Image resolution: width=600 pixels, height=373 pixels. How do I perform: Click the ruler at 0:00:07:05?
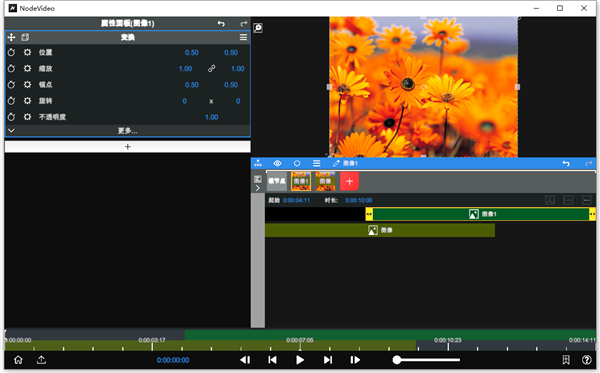[x=300, y=340]
